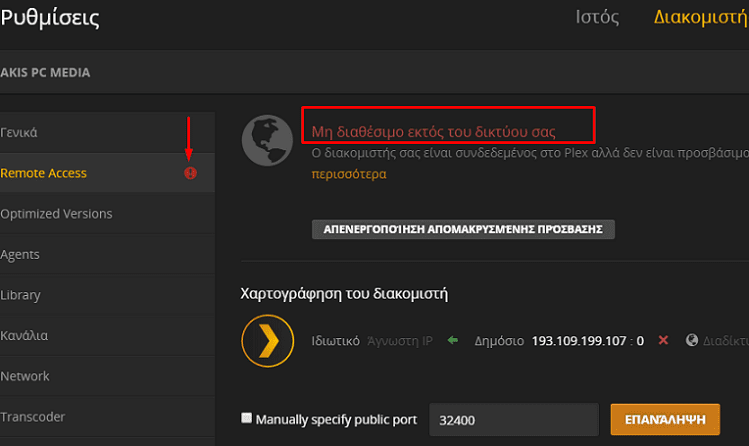Open Optimized Versions settings

[107, 213]
